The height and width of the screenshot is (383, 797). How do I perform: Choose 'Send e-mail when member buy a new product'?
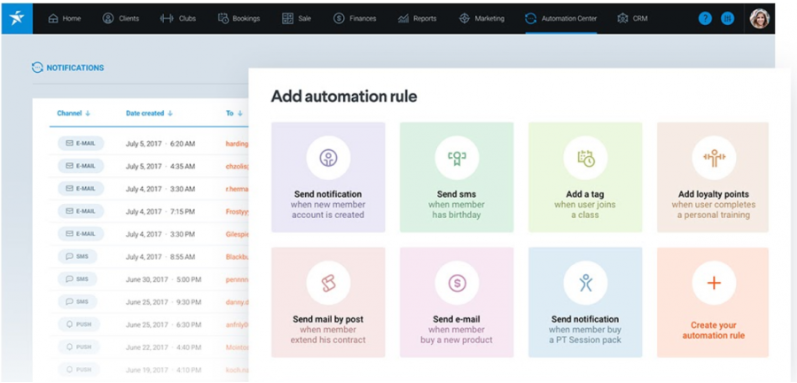click(x=456, y=302)
